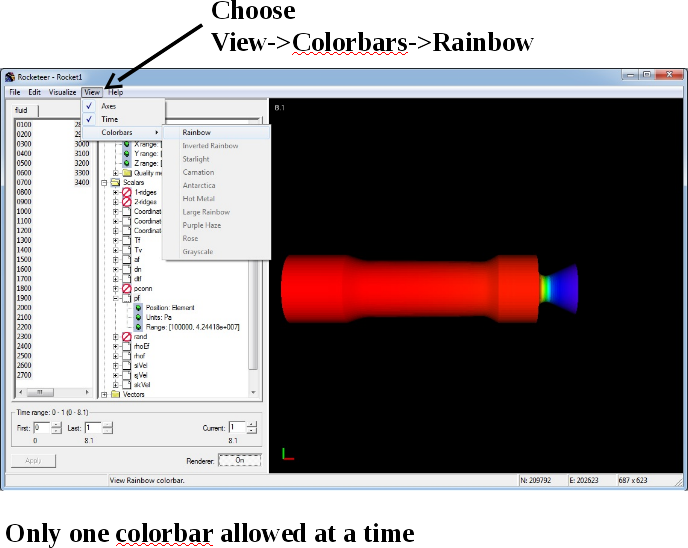Screen dimensions: 688x548
Task: Expand the 1-ridges tree node
Action: tap(116, 193)
